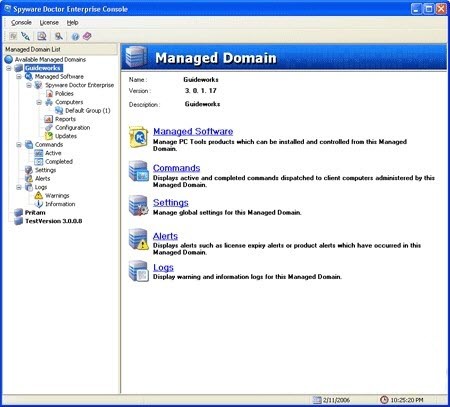Image resolution: width=450 pixels, height=407 pixels.
Task: Click the Managed Software icon in the tree
Action: point(29,77)
